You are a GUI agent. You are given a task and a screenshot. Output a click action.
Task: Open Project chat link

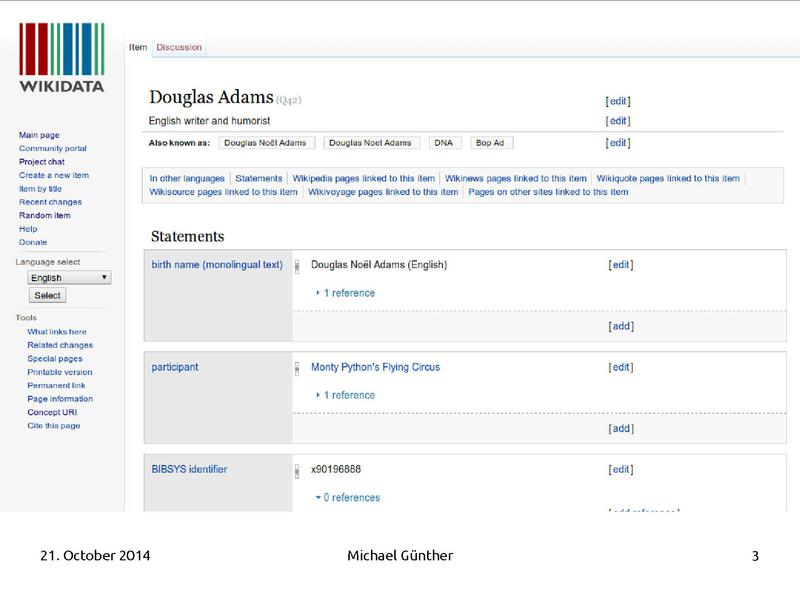(x=42, y=162)
